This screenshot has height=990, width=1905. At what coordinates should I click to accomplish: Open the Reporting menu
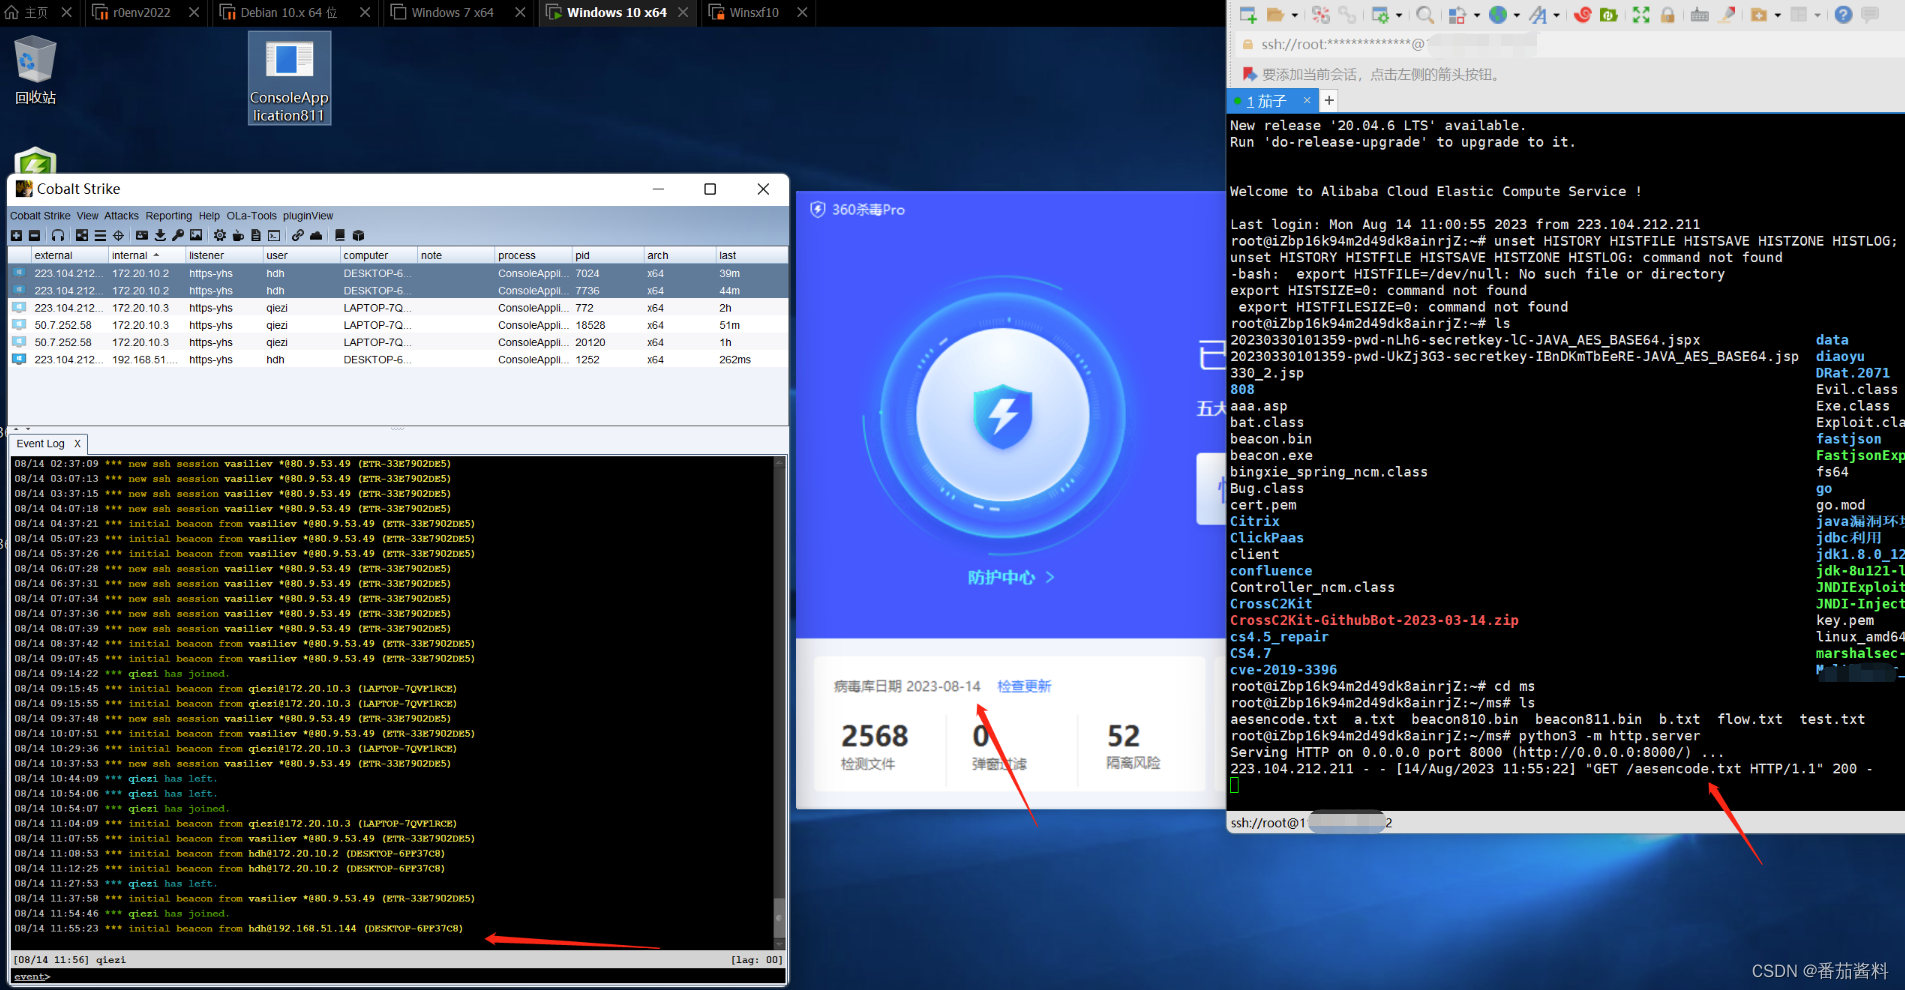point(168,216)
